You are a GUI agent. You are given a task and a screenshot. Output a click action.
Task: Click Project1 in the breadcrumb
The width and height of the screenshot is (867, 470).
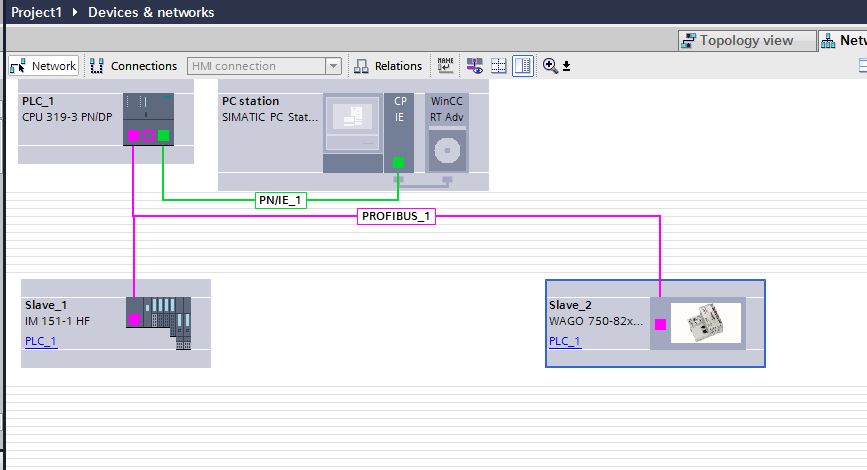tap(36, 12)
